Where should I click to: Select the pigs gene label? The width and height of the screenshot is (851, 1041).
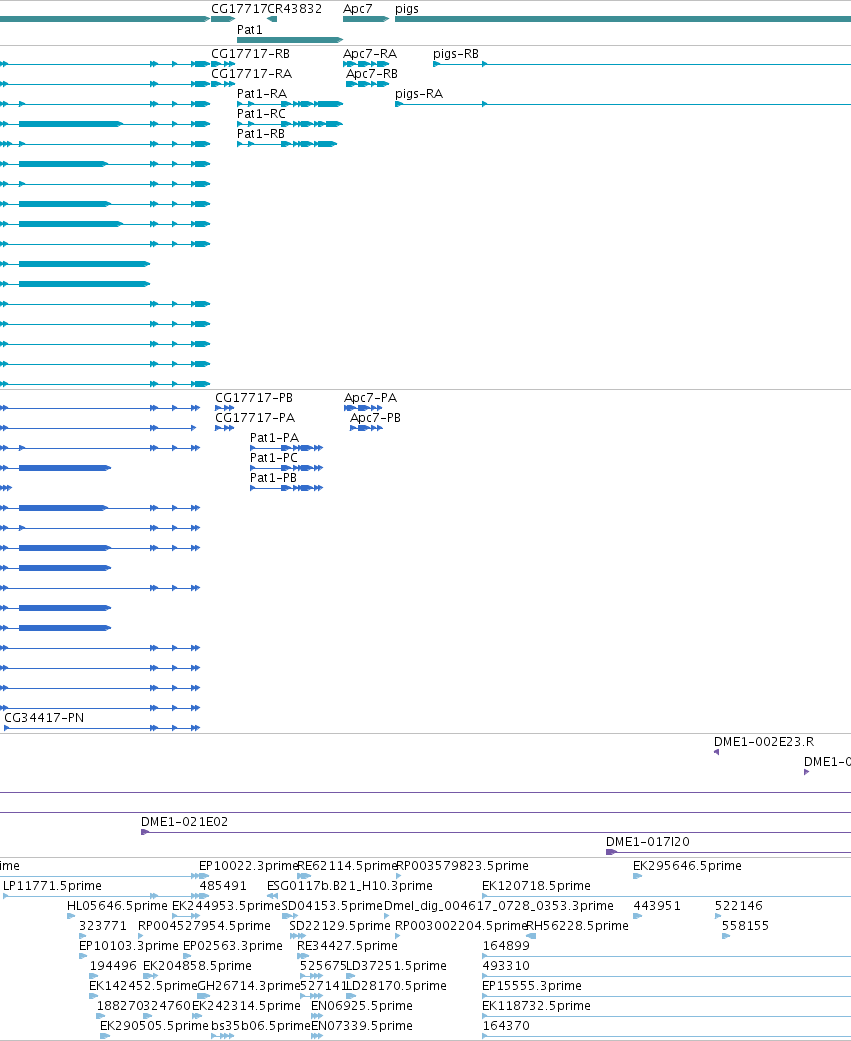coord(406,9)
